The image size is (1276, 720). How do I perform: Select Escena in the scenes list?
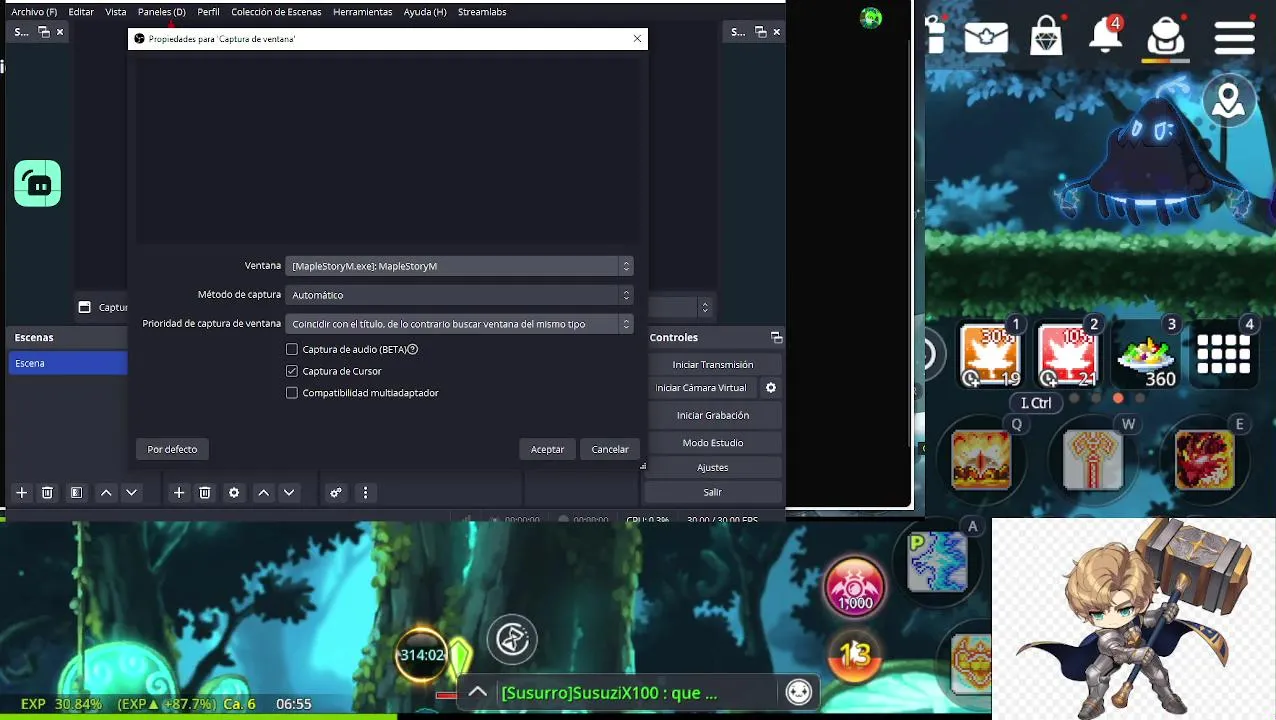[x=68, y=363]
